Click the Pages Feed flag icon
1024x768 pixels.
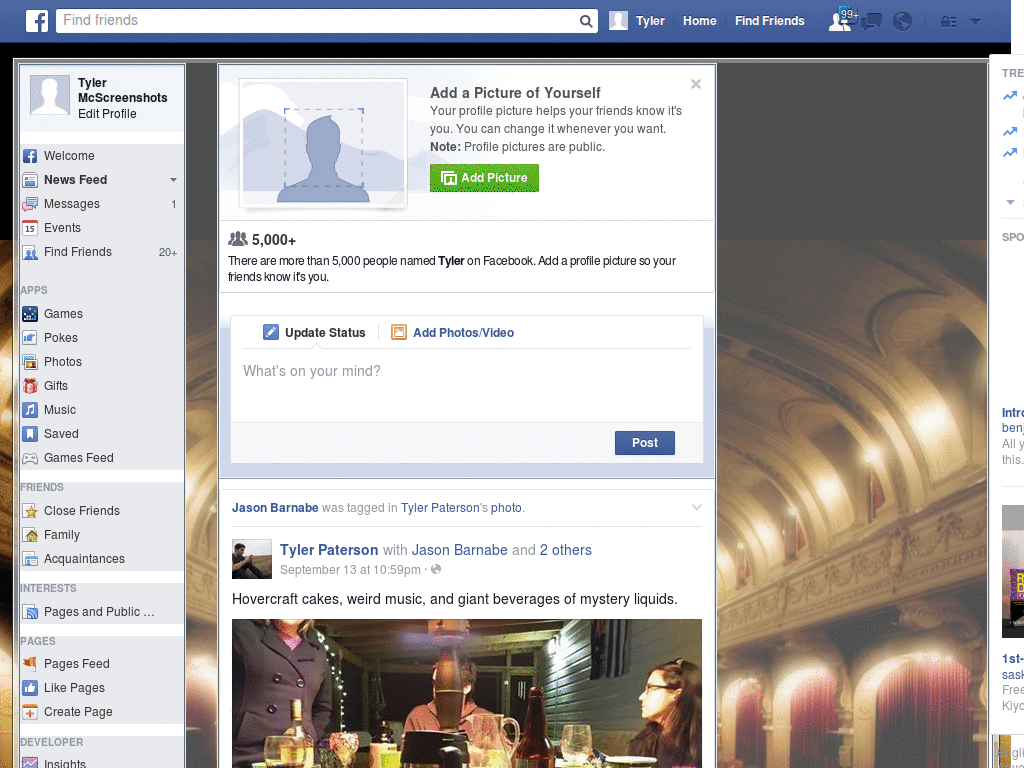30,664
